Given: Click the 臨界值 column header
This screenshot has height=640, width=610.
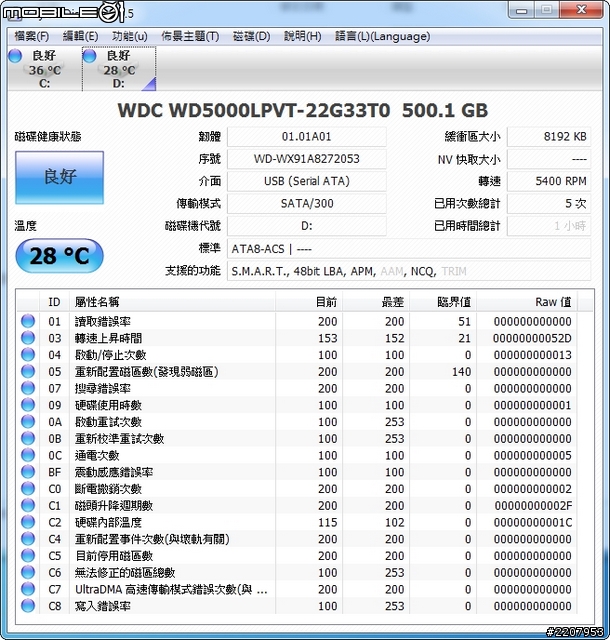Looking at the screenshot, I should click(x=443, y=302).
